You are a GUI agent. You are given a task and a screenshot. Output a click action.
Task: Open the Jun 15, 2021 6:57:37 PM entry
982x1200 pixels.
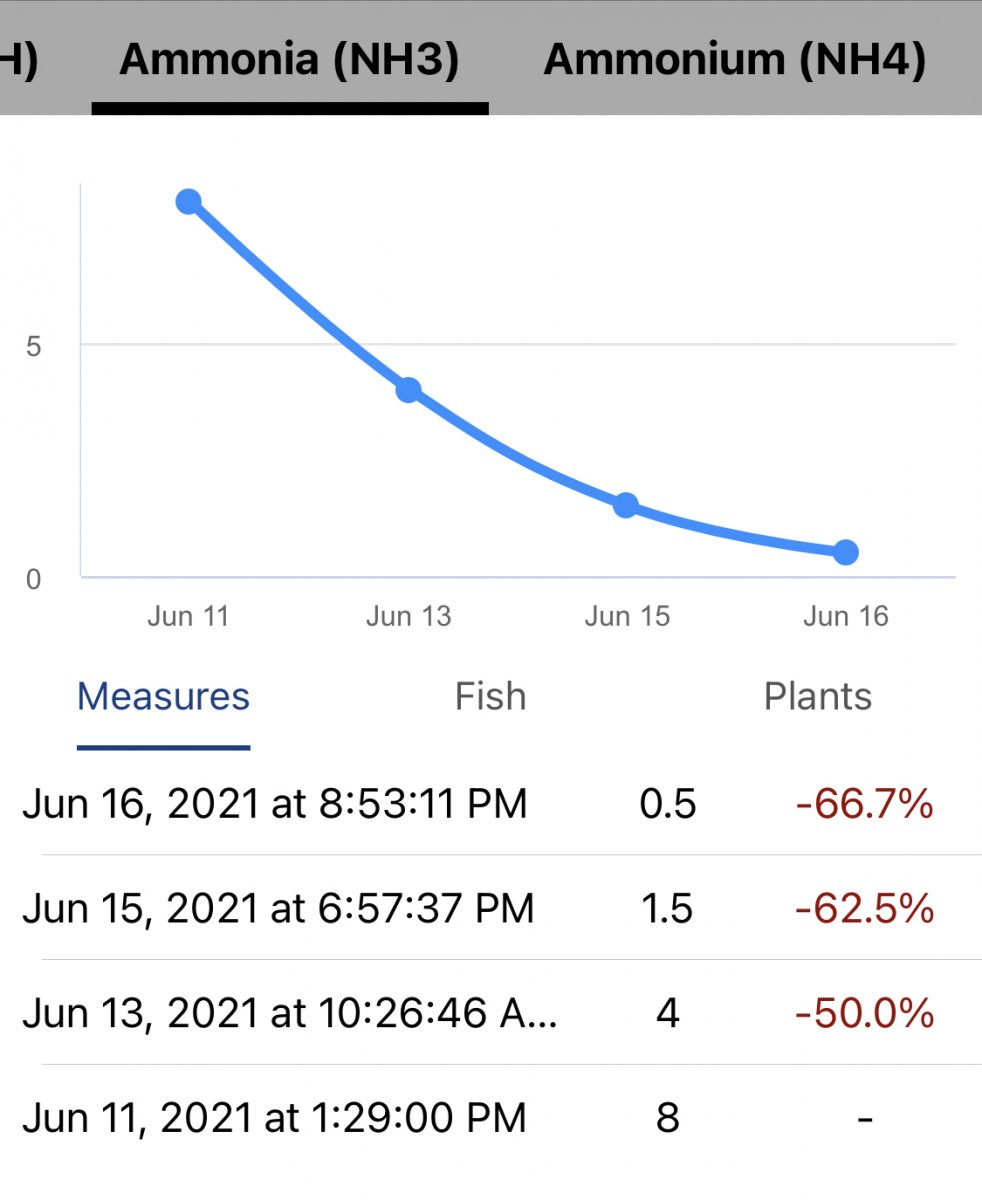[x=278, y=908]
